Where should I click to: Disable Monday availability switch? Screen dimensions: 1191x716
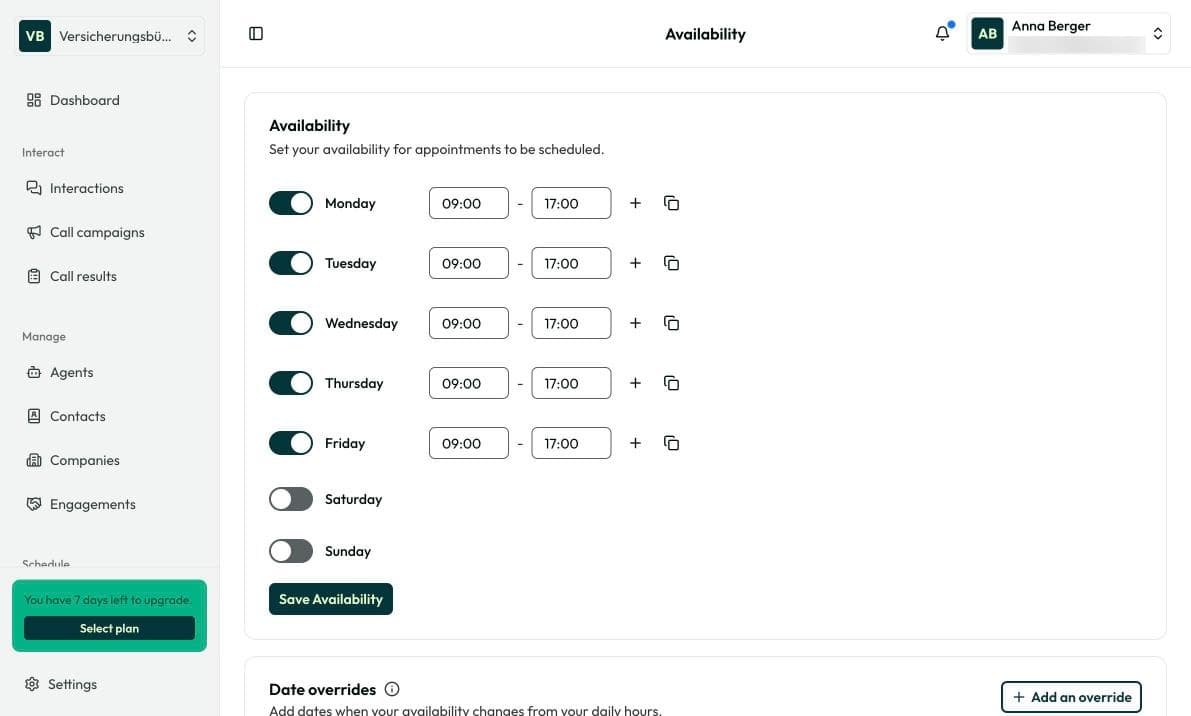tap(291, 203)
